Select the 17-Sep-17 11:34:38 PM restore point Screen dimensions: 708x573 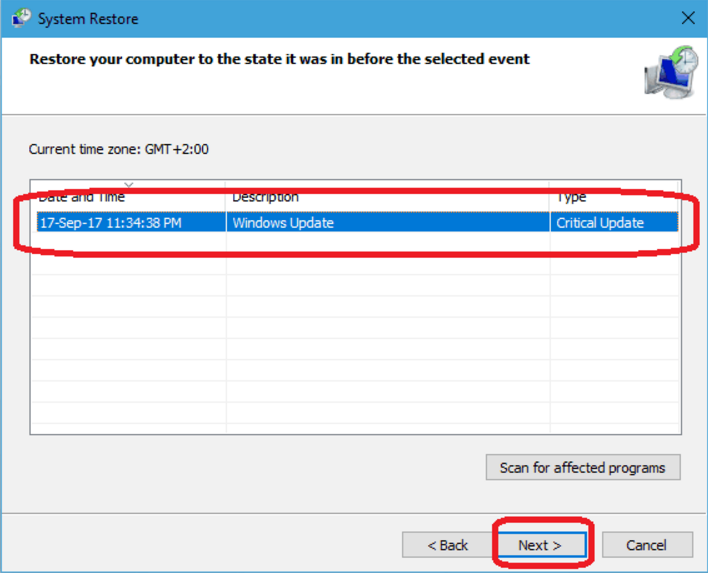pyautogui.click(x=357, y=223)
